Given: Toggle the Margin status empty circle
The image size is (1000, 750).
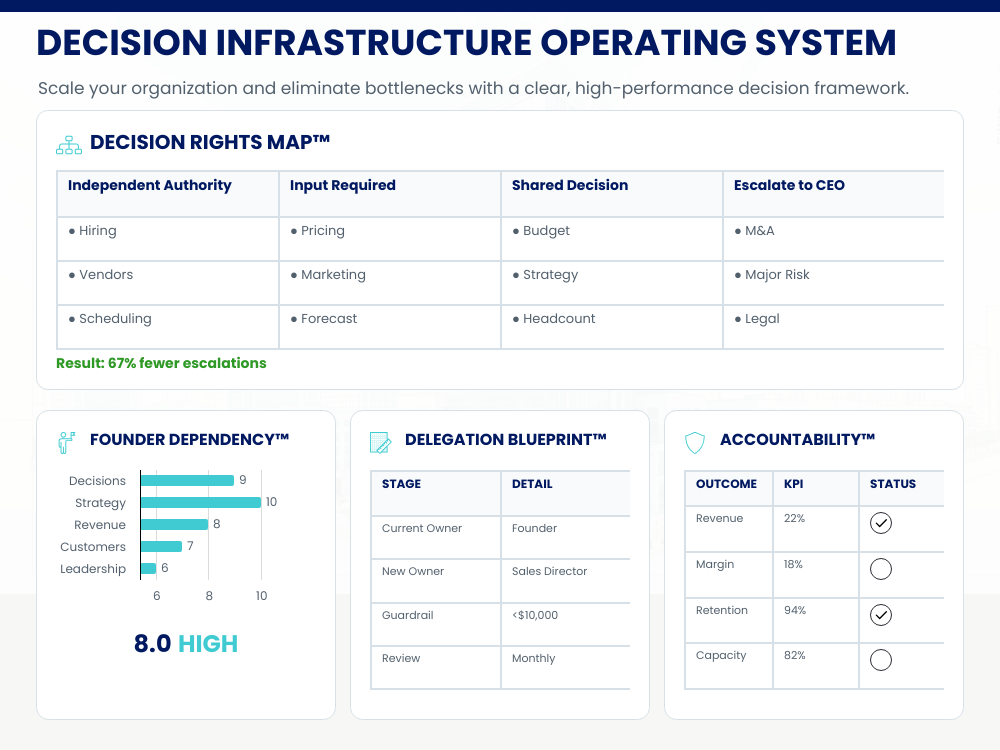Looking at the screenshot, I should pos(881,569).
